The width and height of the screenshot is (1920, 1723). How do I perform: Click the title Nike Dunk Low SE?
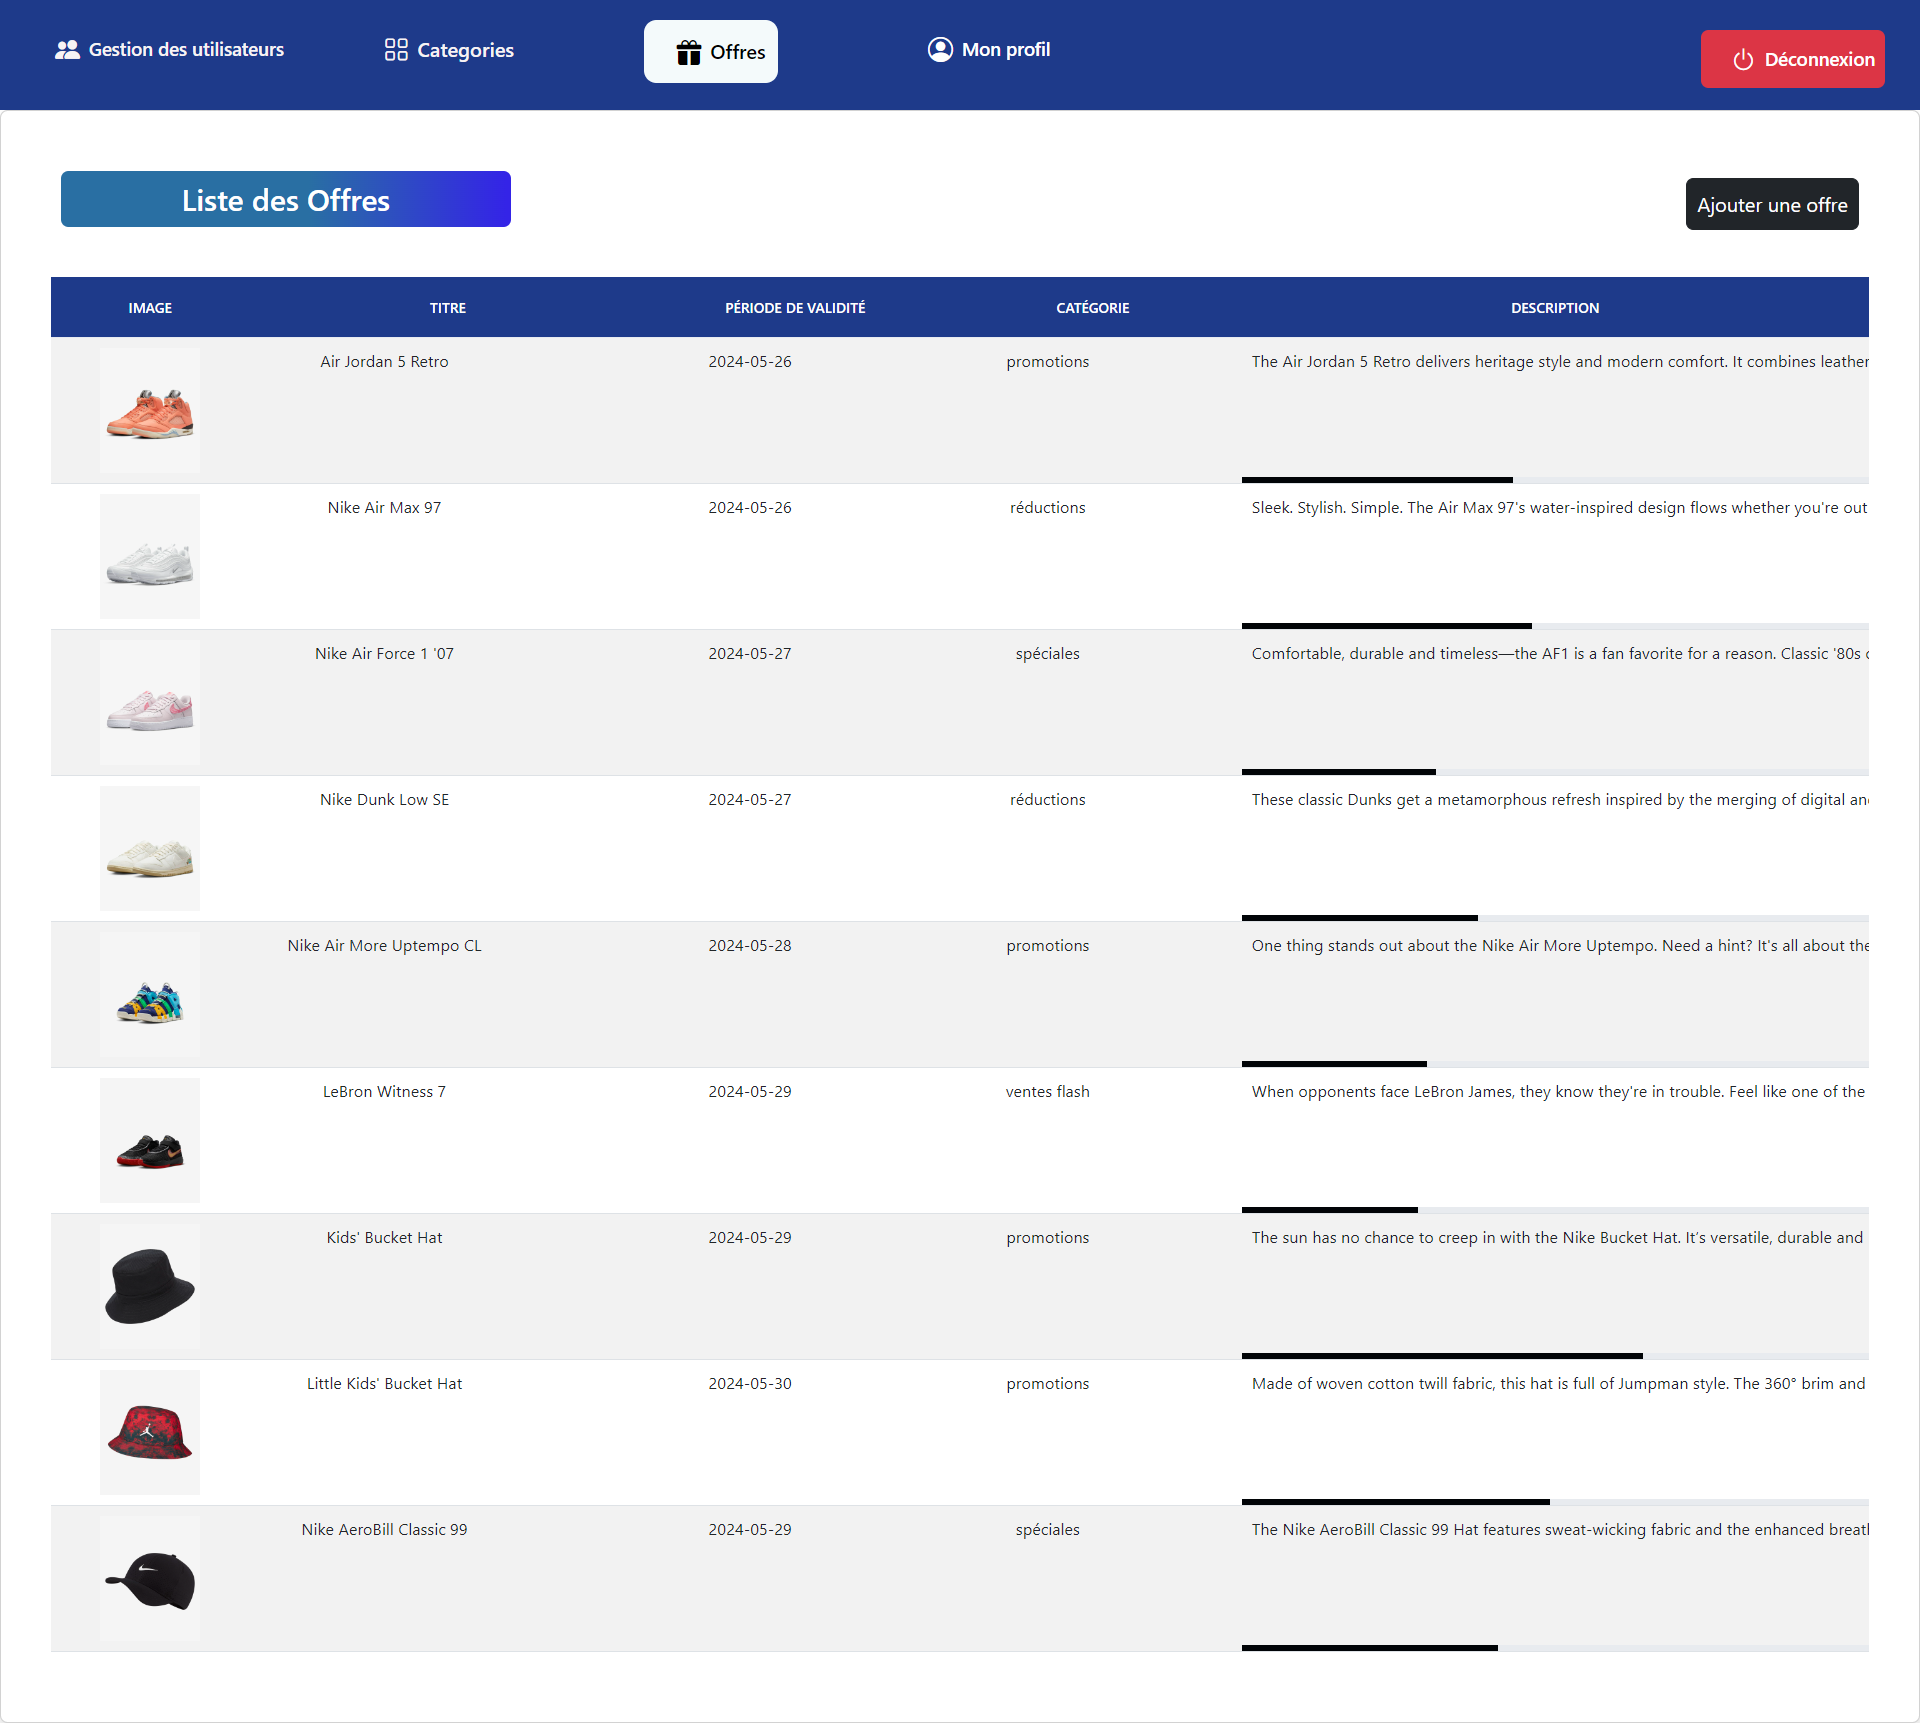pos(384,800)
